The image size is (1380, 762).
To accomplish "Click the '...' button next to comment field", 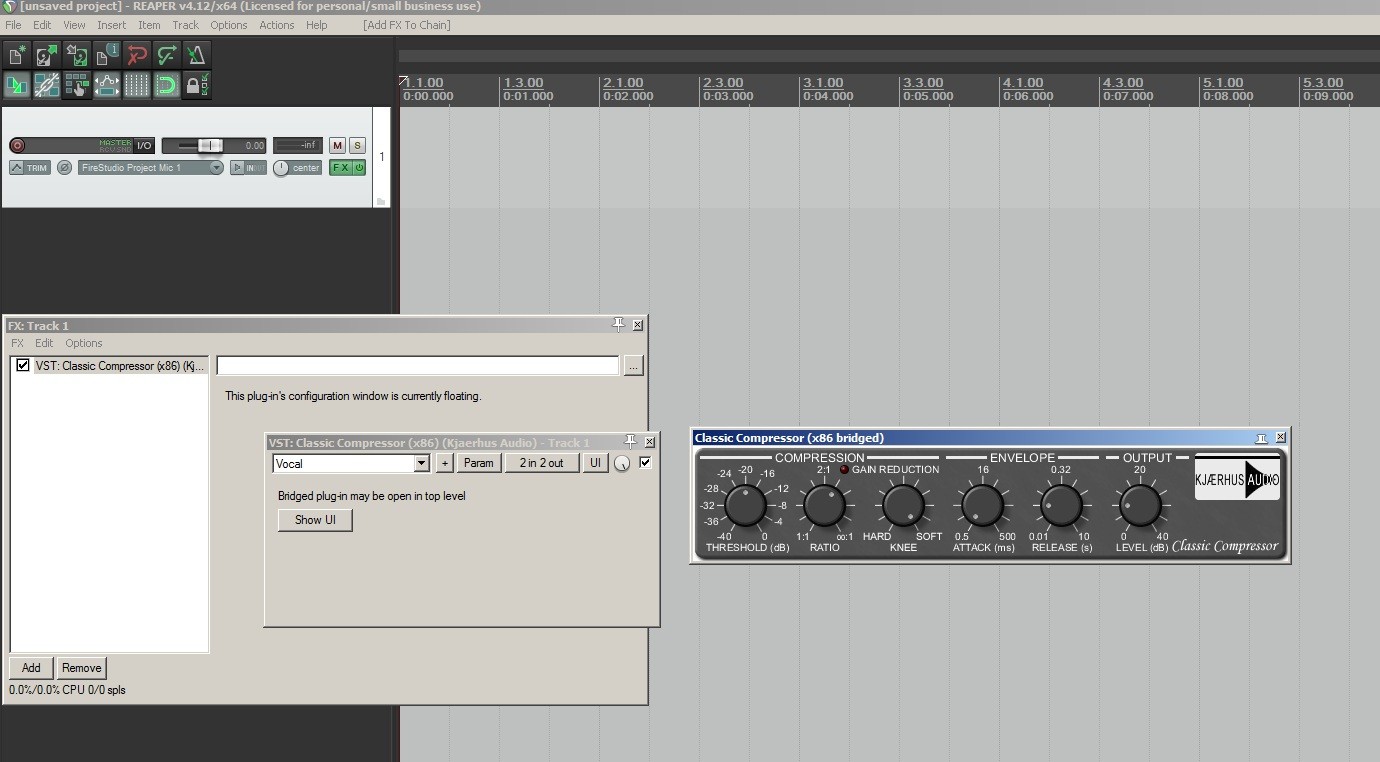I will coord(633,366).
